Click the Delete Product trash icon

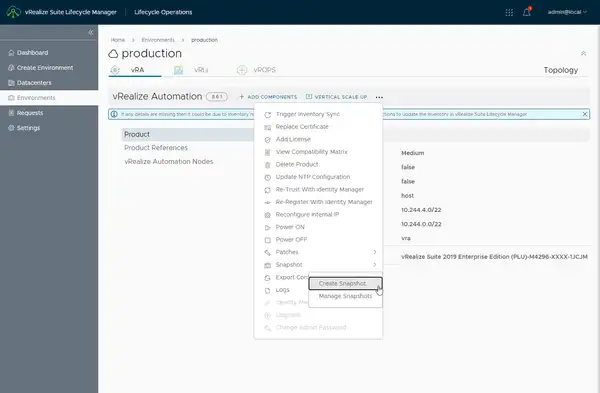(267, 165)
